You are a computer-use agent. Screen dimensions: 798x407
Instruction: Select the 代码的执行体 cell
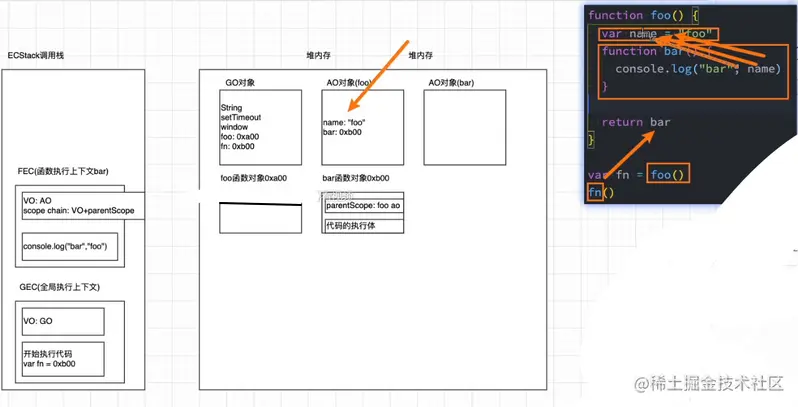(x=363, y=225)
